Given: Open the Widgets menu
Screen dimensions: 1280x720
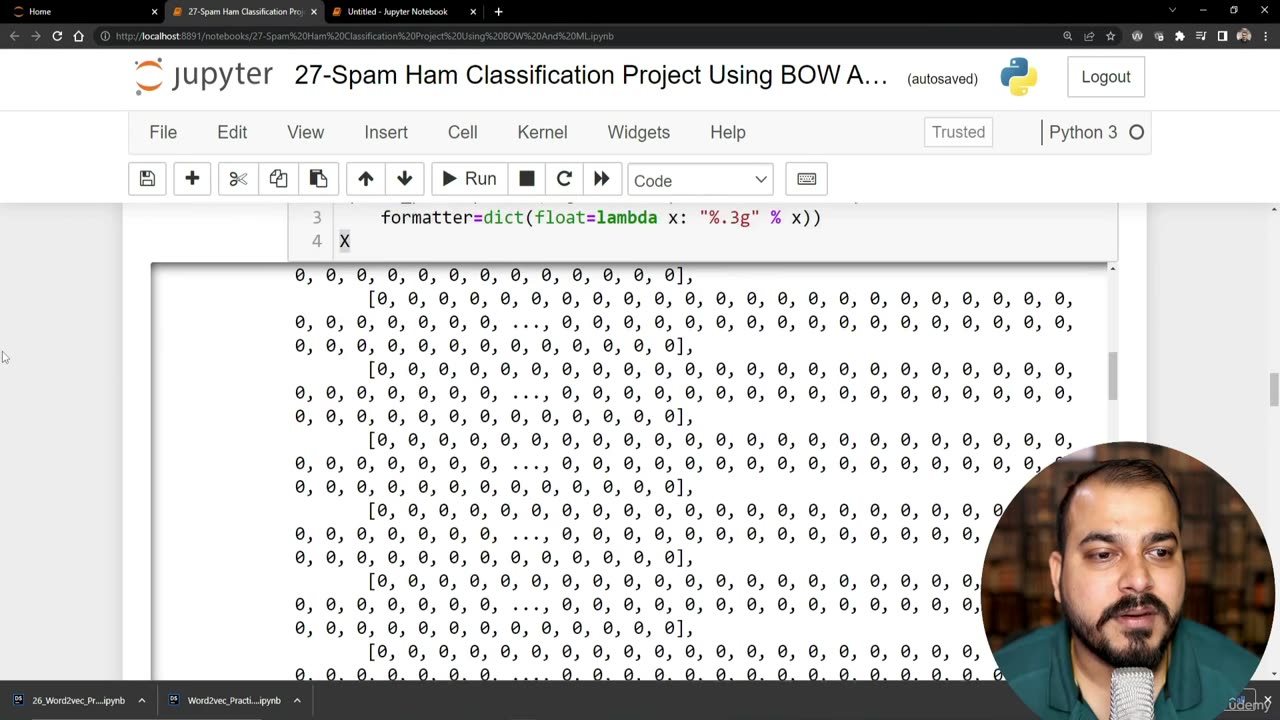Looking at the screenshot, I should 638,132.
